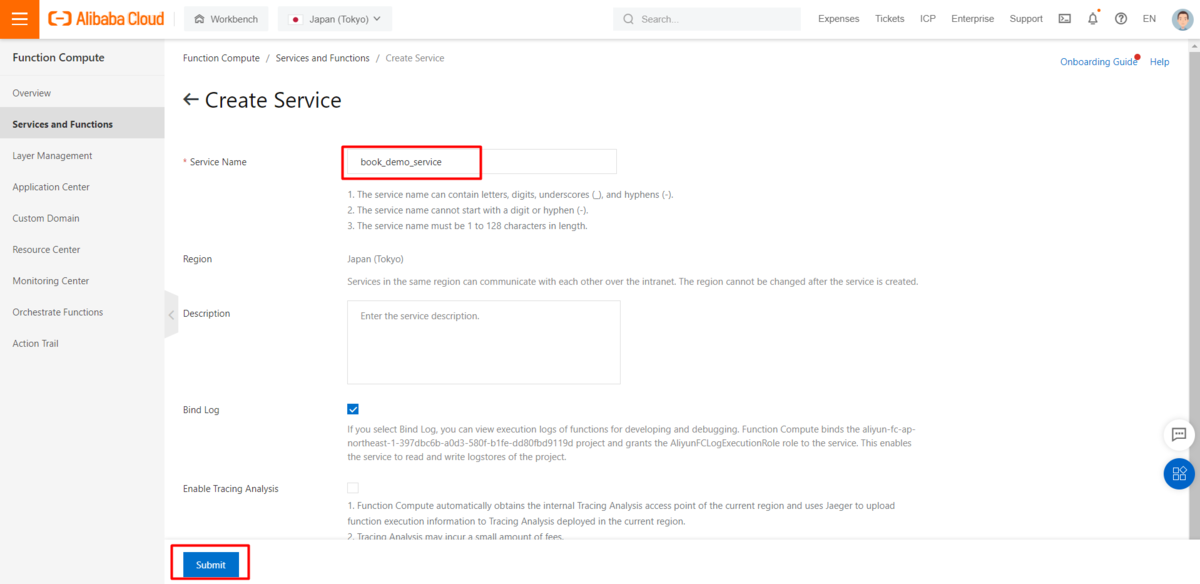Click the Description text area
Viewport: 1200px width, 584px height.
coord(484,342)
